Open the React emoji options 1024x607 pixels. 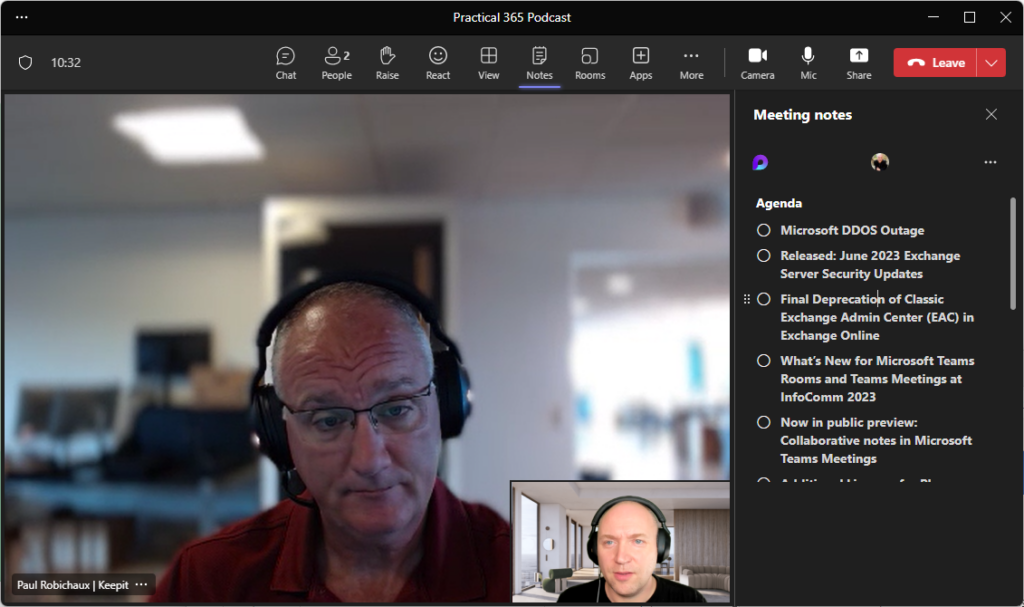(x=438, y=63)
